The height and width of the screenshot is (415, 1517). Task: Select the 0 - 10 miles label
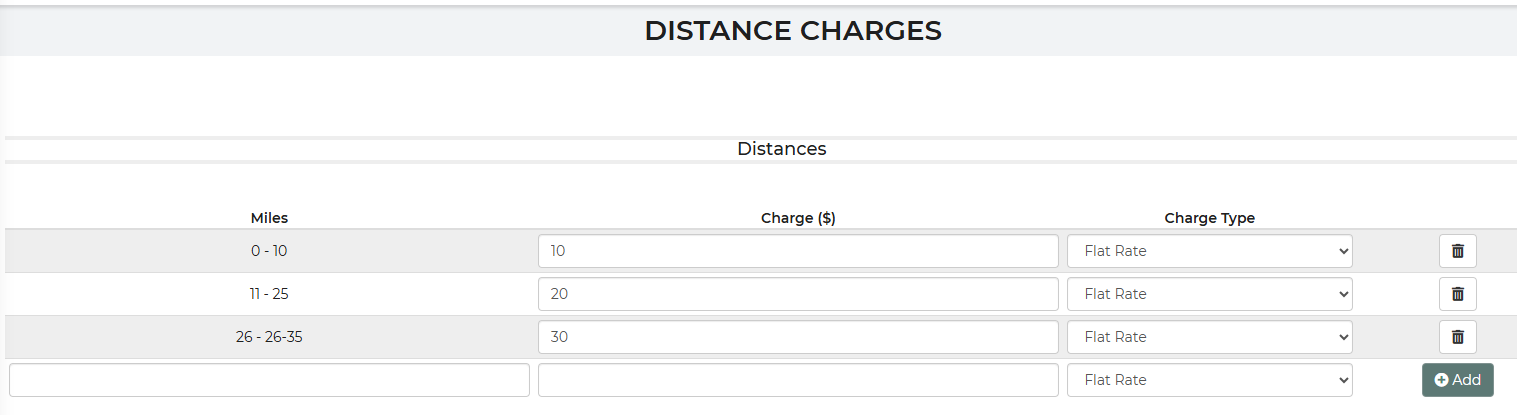(x=269, y=251)
